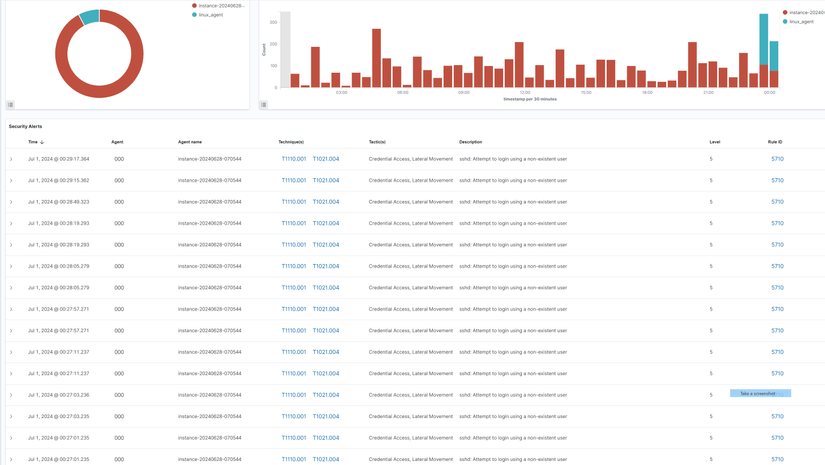Toggle legend icon under the bar histogram
The image size is (825, 465).
pos(264,105)
